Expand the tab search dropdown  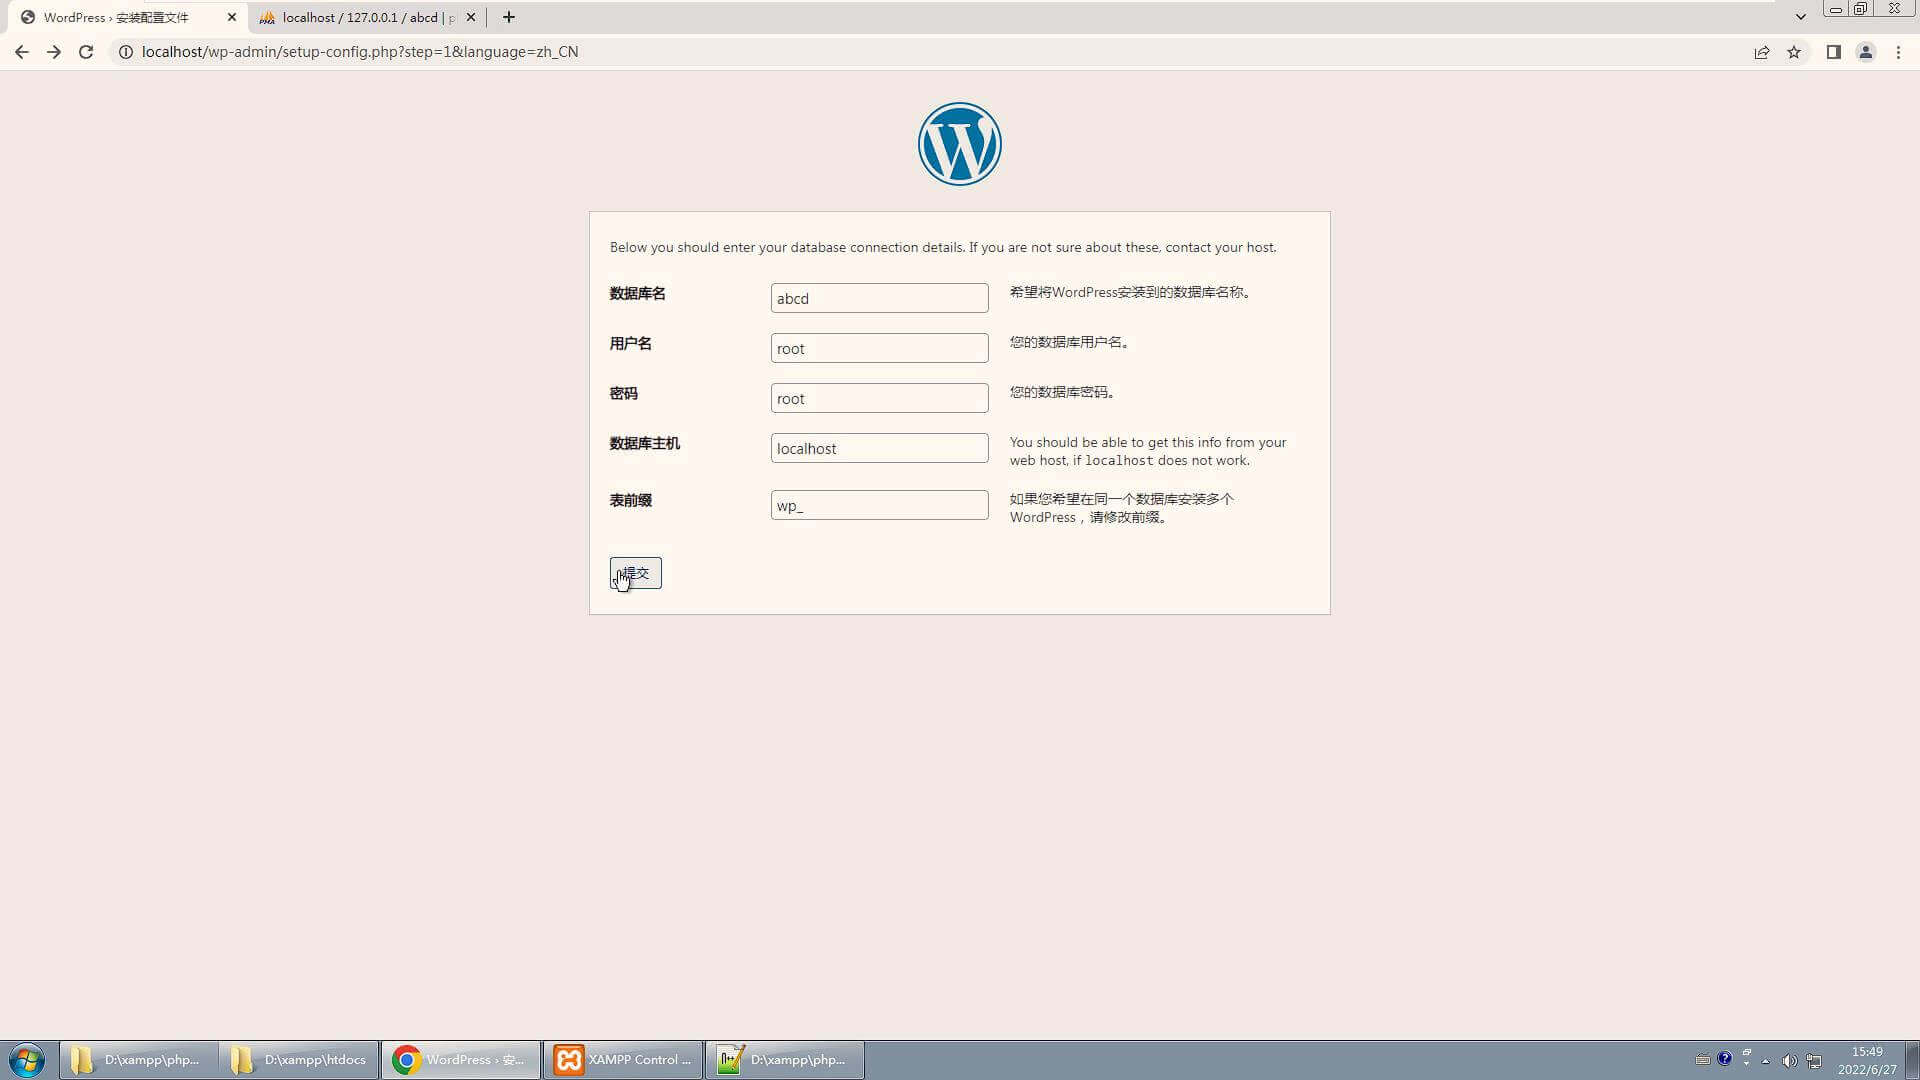pyautogui.click(x=1800, y=17)
